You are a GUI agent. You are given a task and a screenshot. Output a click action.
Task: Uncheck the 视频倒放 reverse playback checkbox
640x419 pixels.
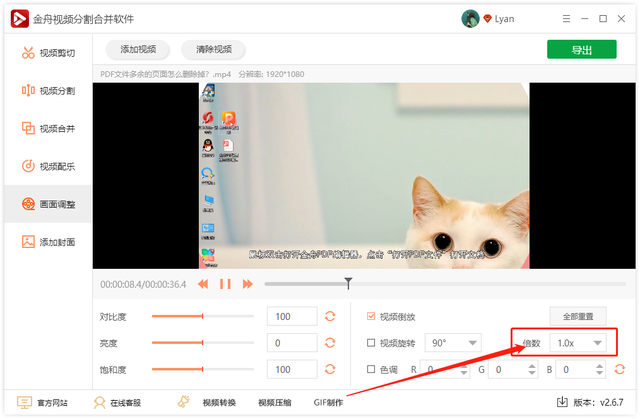click(371, 316)
